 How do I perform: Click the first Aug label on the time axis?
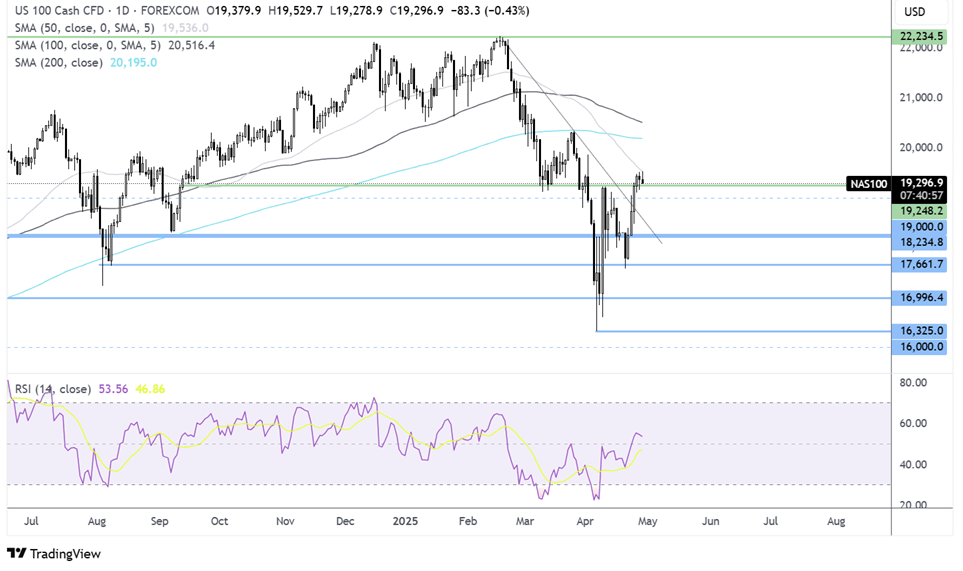96,521
